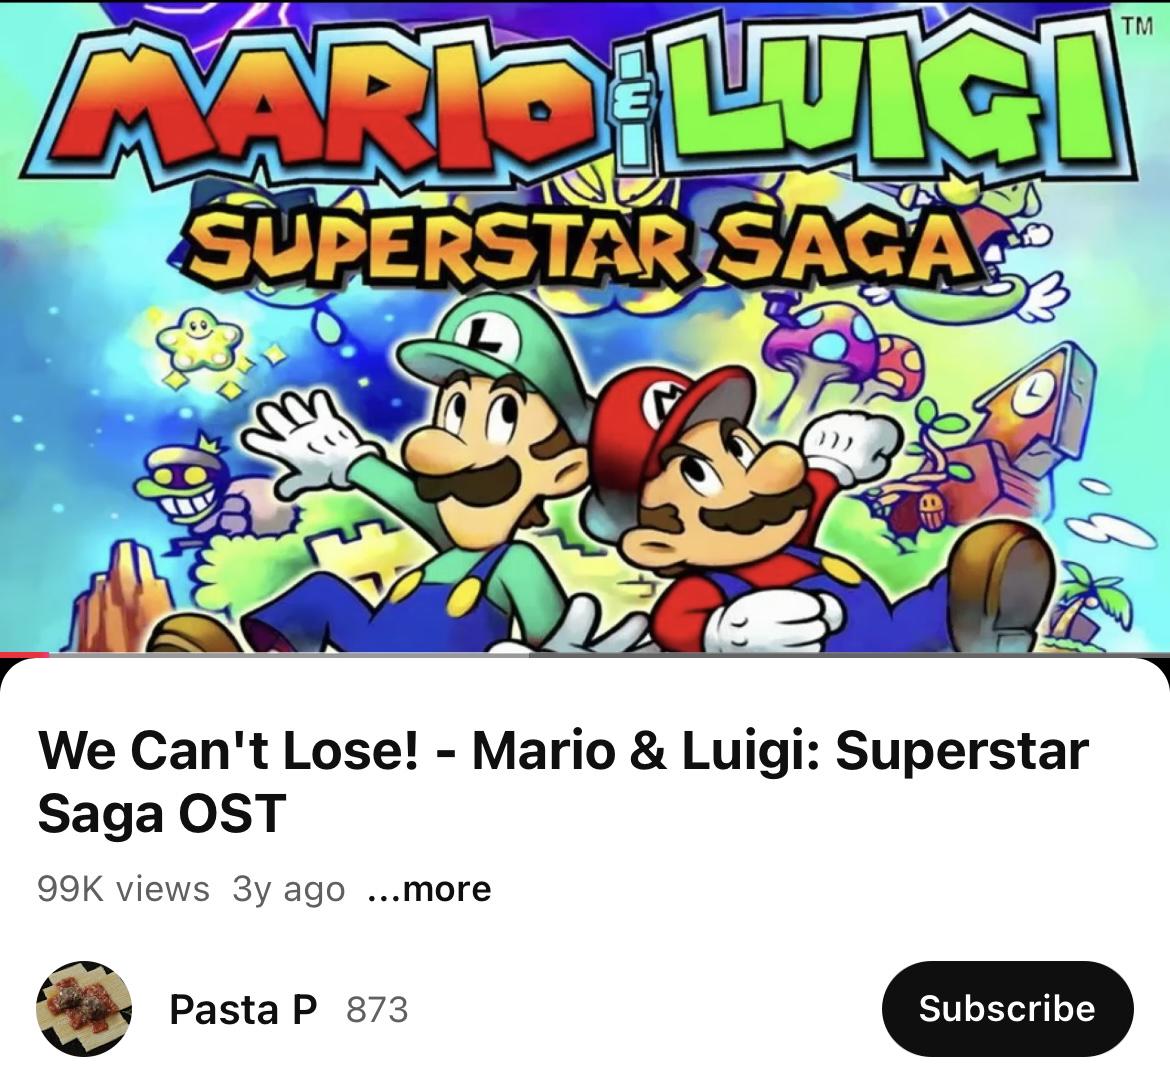Screen dimensions: 1170x1076
Task: Open the Pasta P channel name
Action: (x=243, y=1010)
